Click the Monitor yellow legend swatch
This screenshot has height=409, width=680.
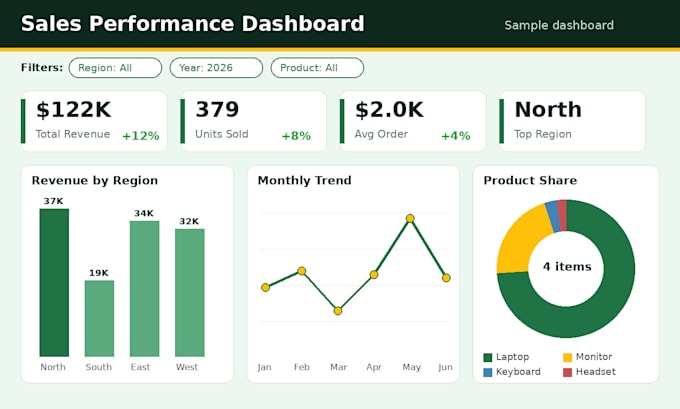pos(567,357)
